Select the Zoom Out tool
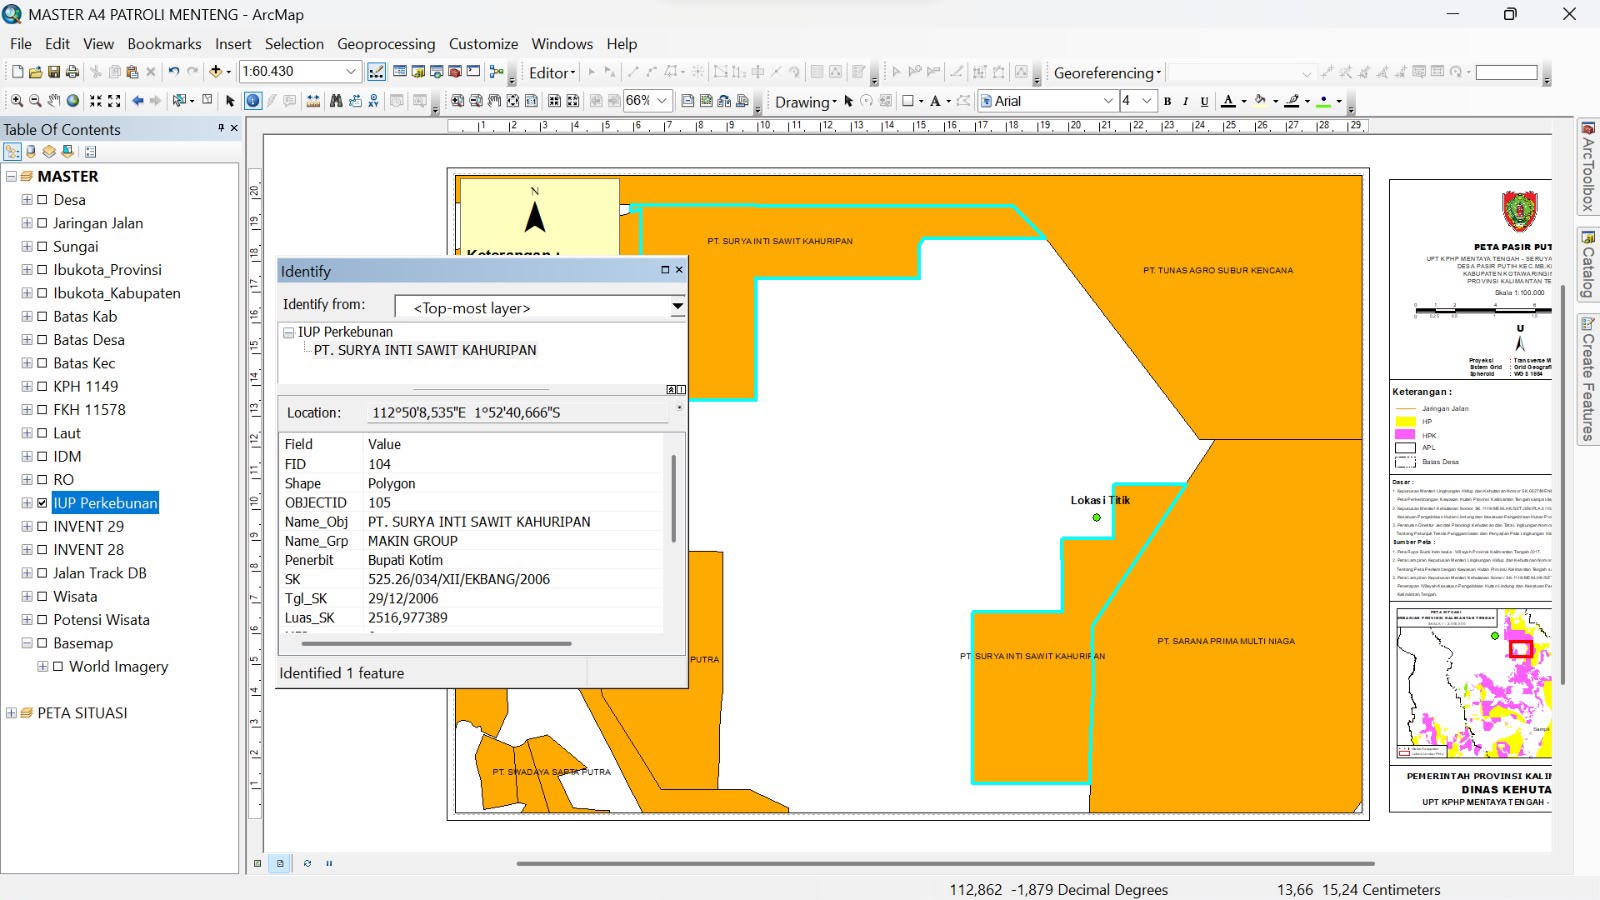The width and height of the screenshot is (1600, 900). pyautogui.click(x=35, y=101)
